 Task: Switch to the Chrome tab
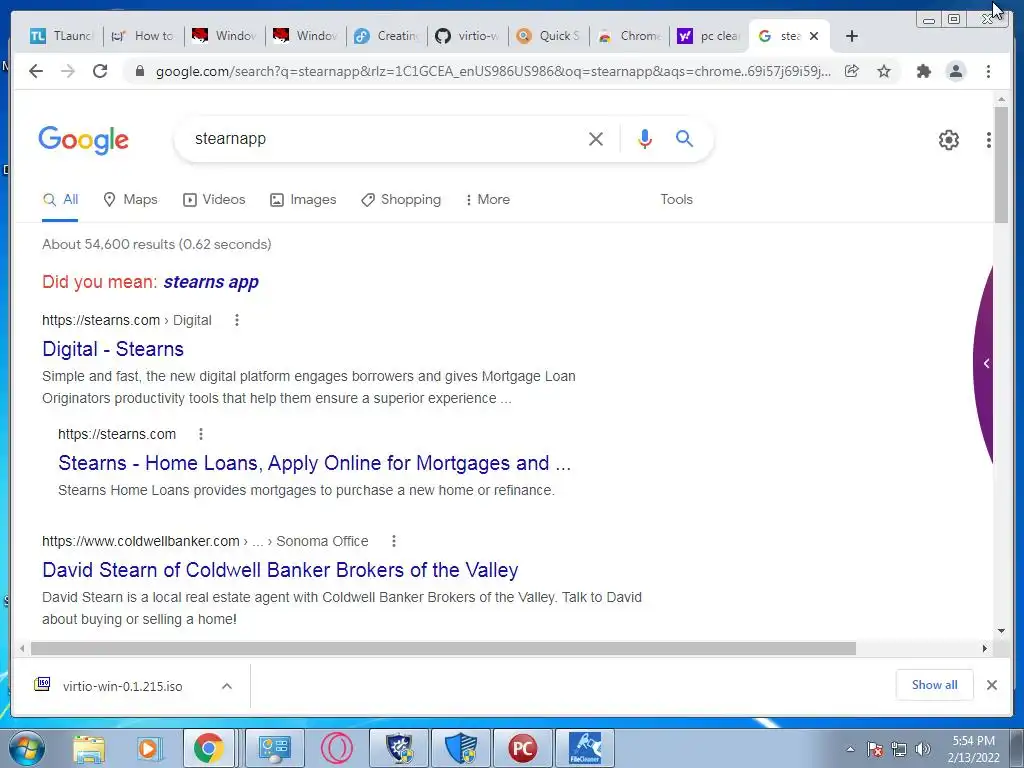[630, 36]
